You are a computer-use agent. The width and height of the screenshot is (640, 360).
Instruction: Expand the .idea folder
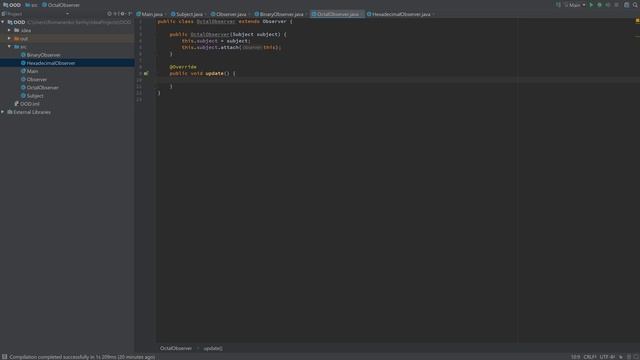(x=9, y=30)
